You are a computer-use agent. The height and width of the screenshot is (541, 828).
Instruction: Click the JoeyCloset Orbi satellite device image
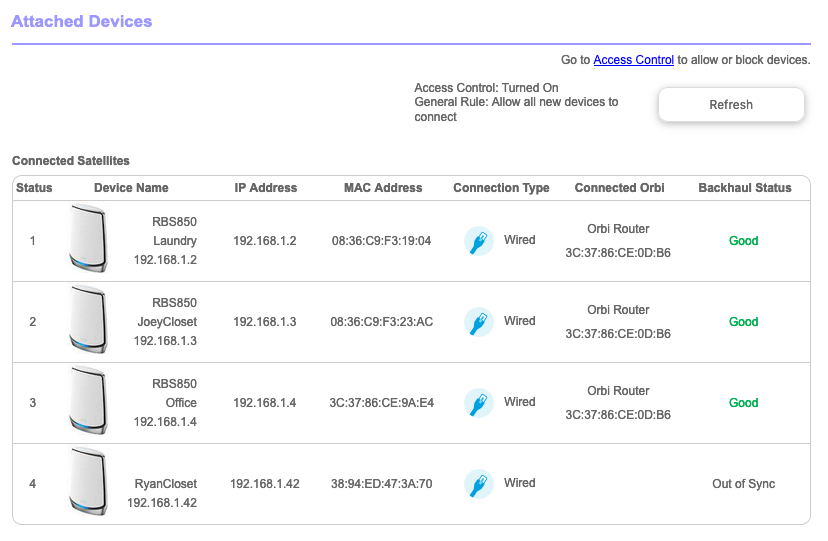pos(88,321)
